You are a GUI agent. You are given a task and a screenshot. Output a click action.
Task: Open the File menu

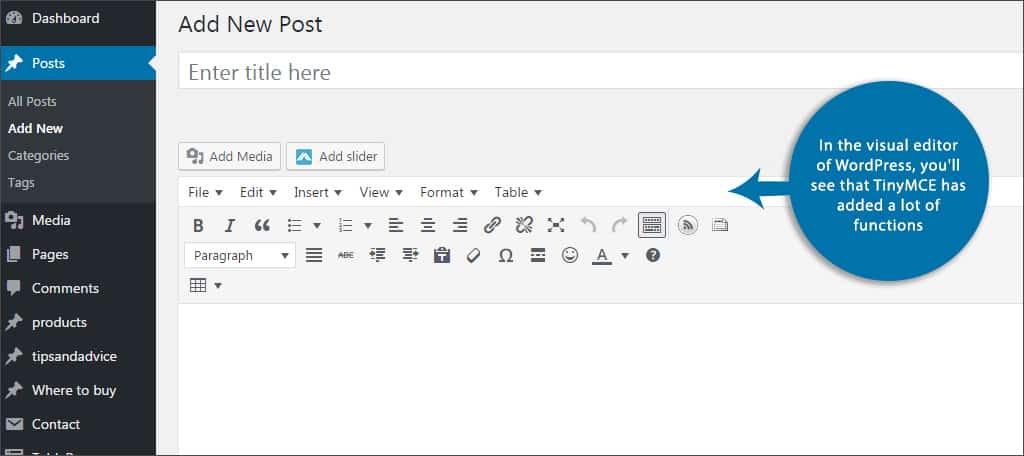coord(205,192)
